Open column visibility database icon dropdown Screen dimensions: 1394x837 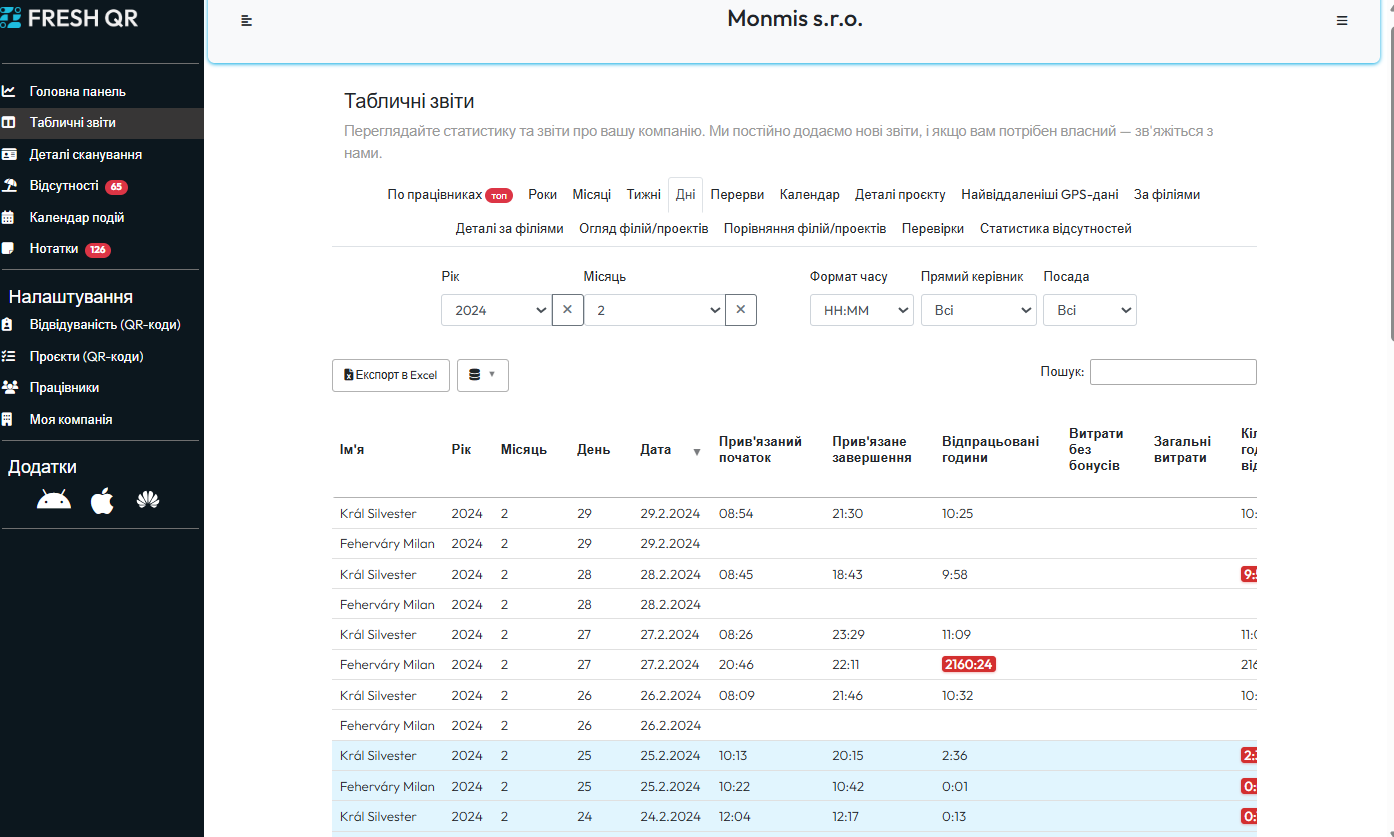482,375
